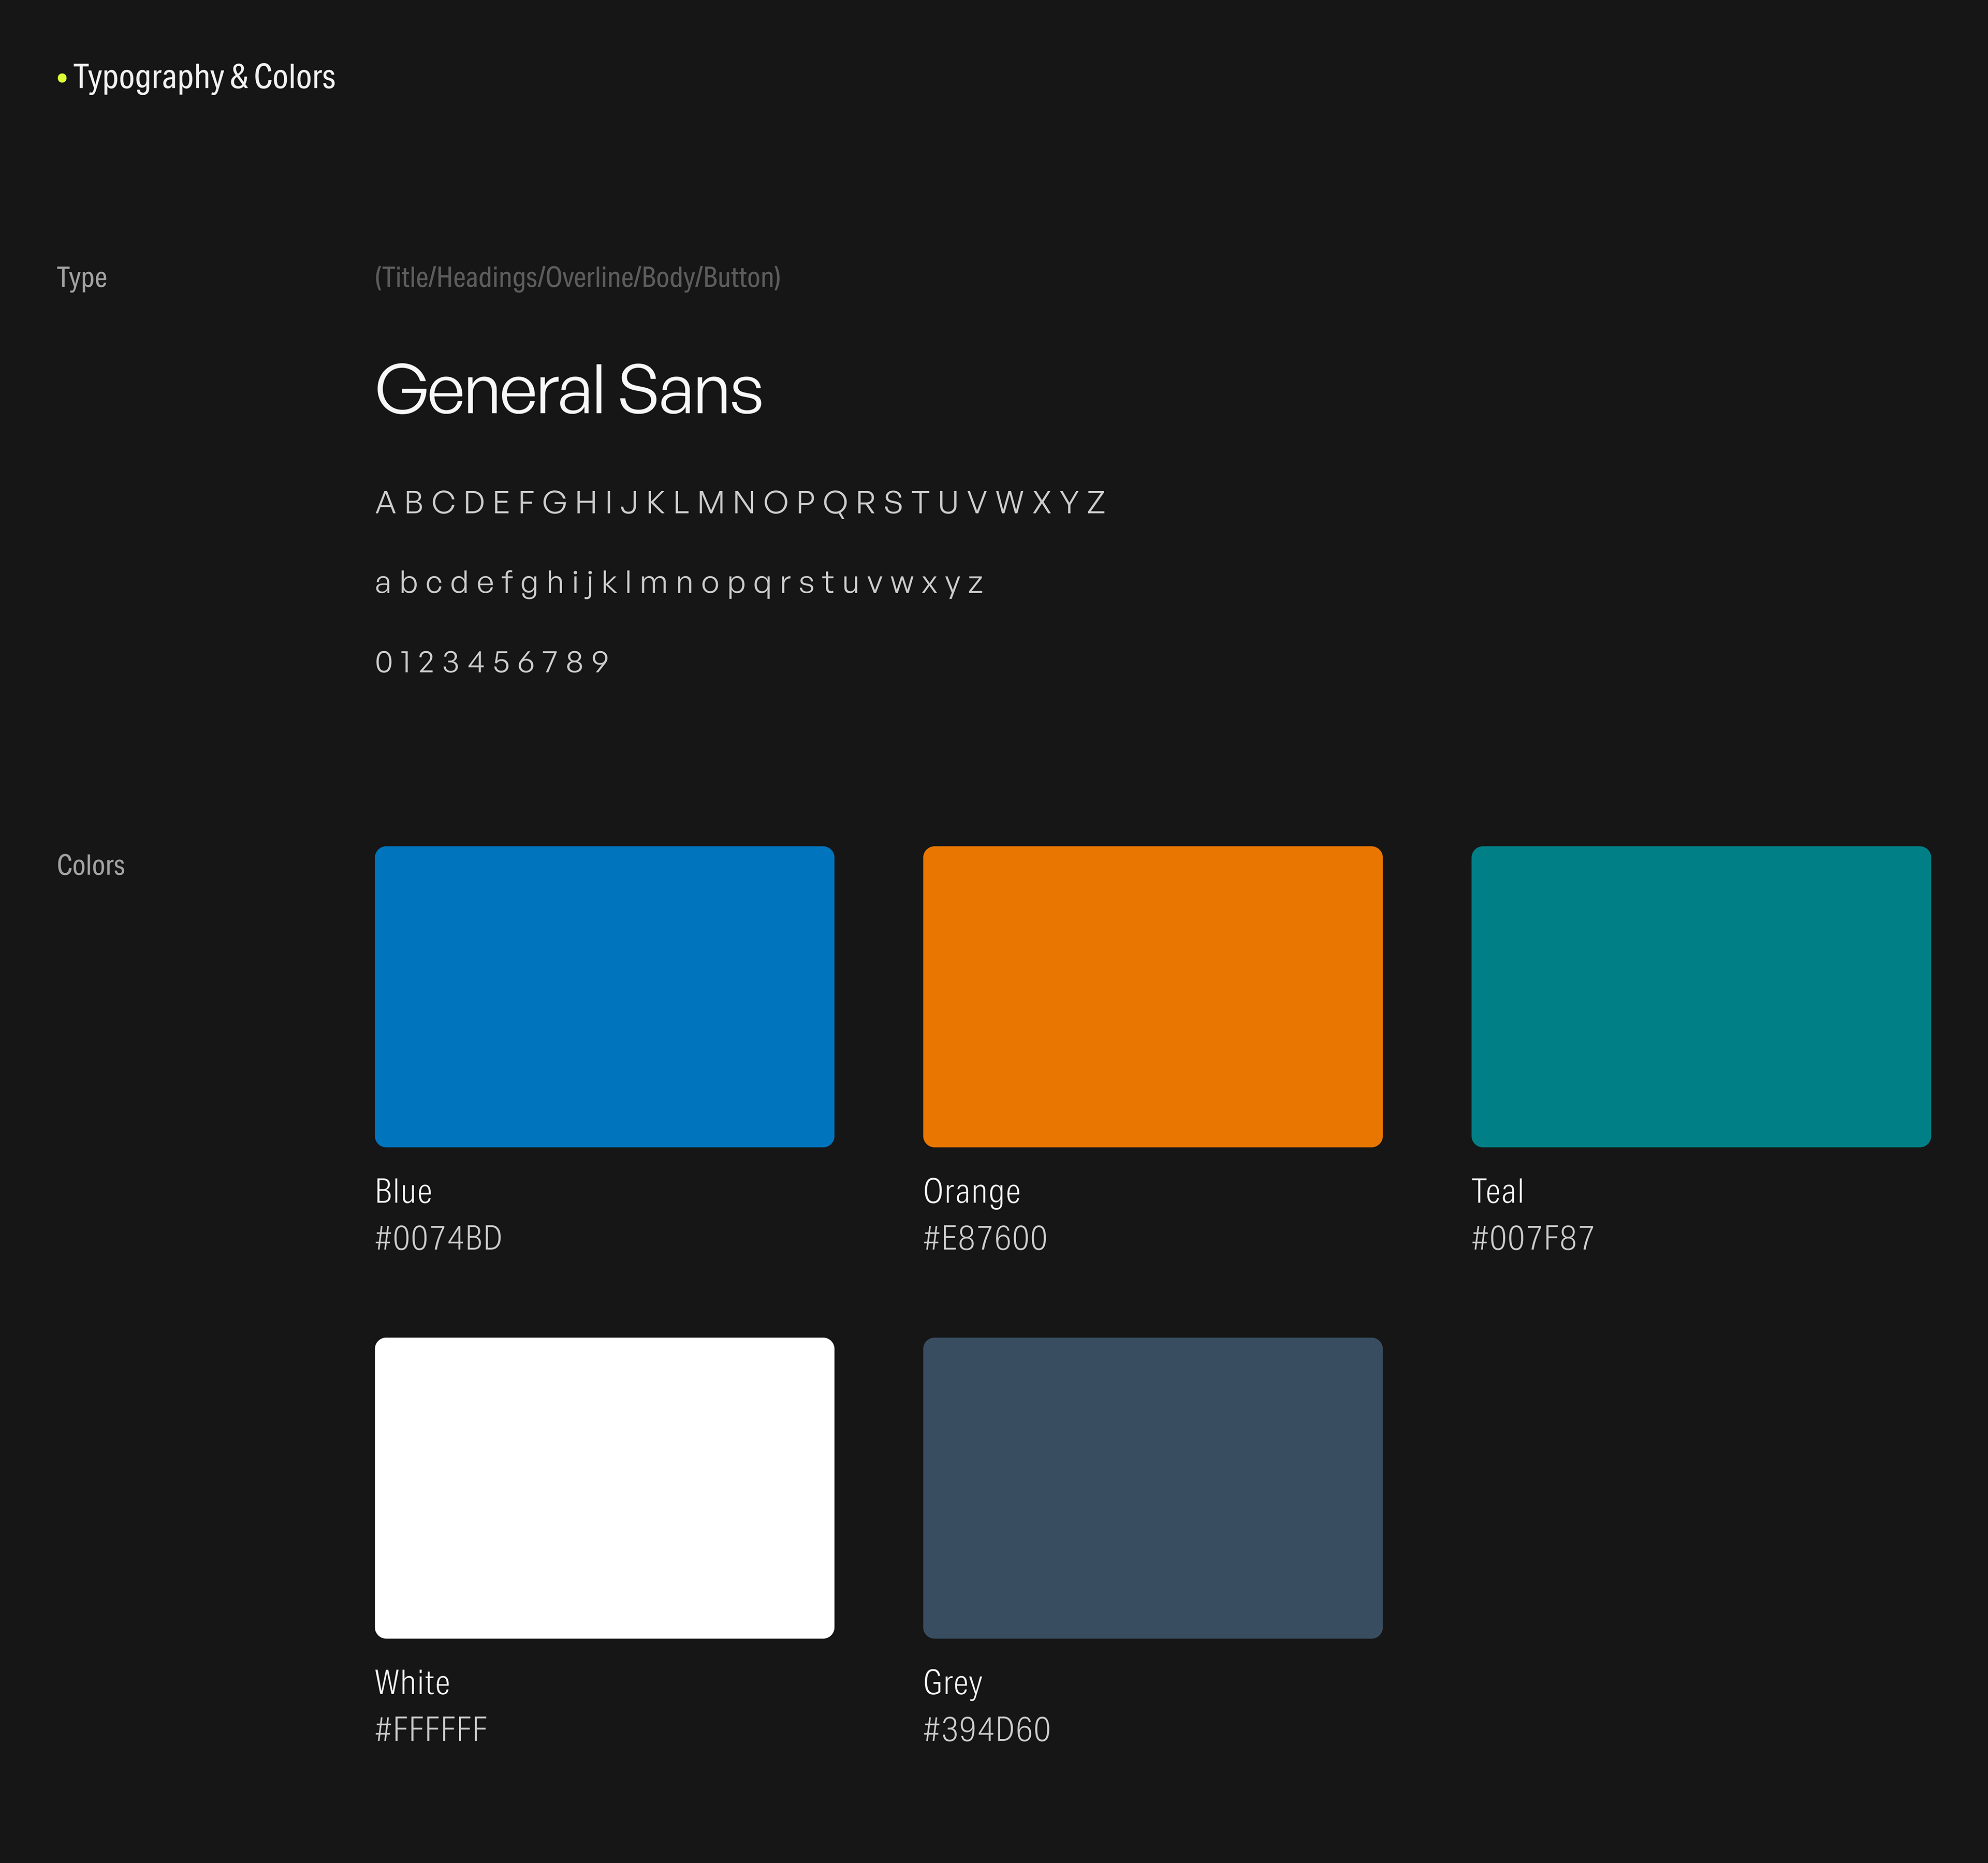Click the General Sans font title
This screenshot has width=1988, height=1863.
click(568, 389)
